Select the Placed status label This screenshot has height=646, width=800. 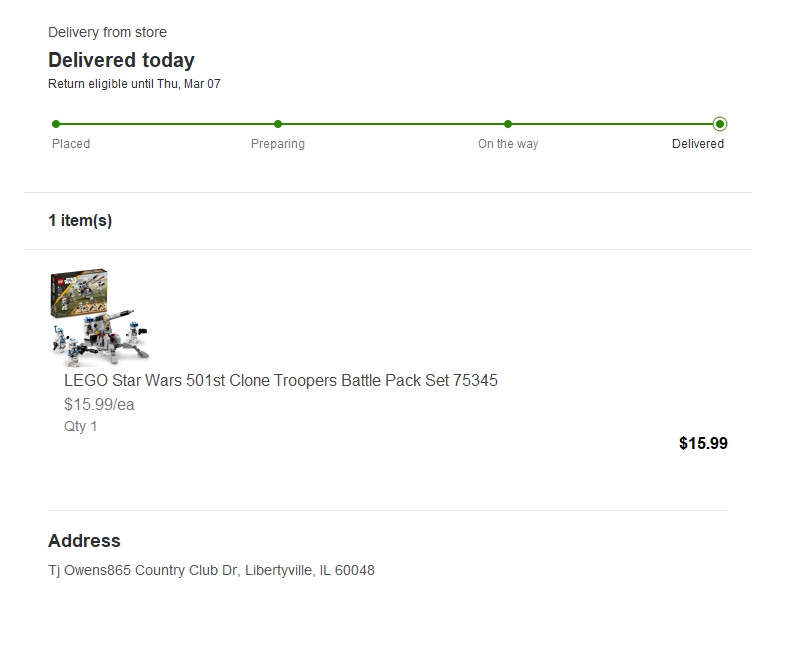point(71,144)
